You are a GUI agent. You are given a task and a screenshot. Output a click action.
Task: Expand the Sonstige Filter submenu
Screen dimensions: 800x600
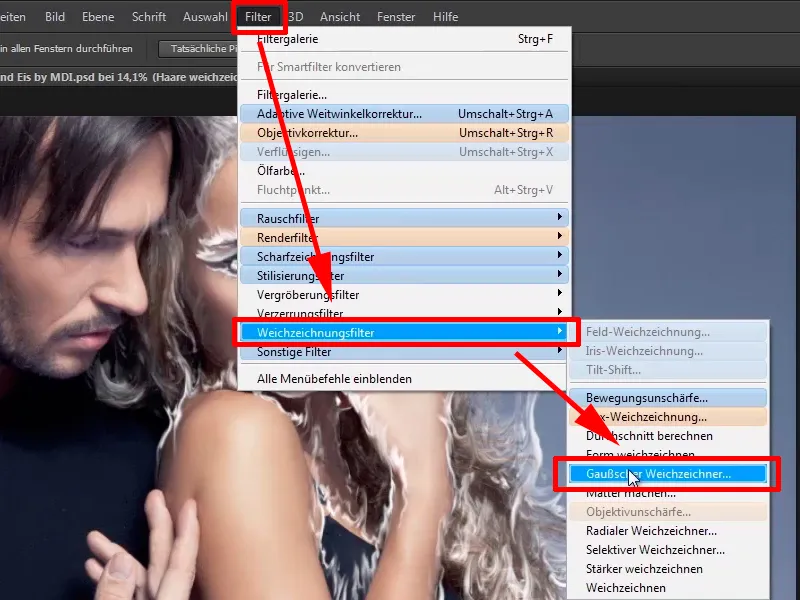coord(404,352)
